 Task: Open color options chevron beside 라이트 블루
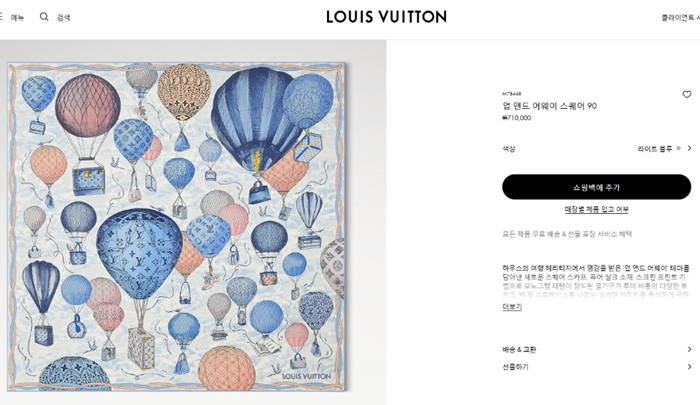[689, 148]
